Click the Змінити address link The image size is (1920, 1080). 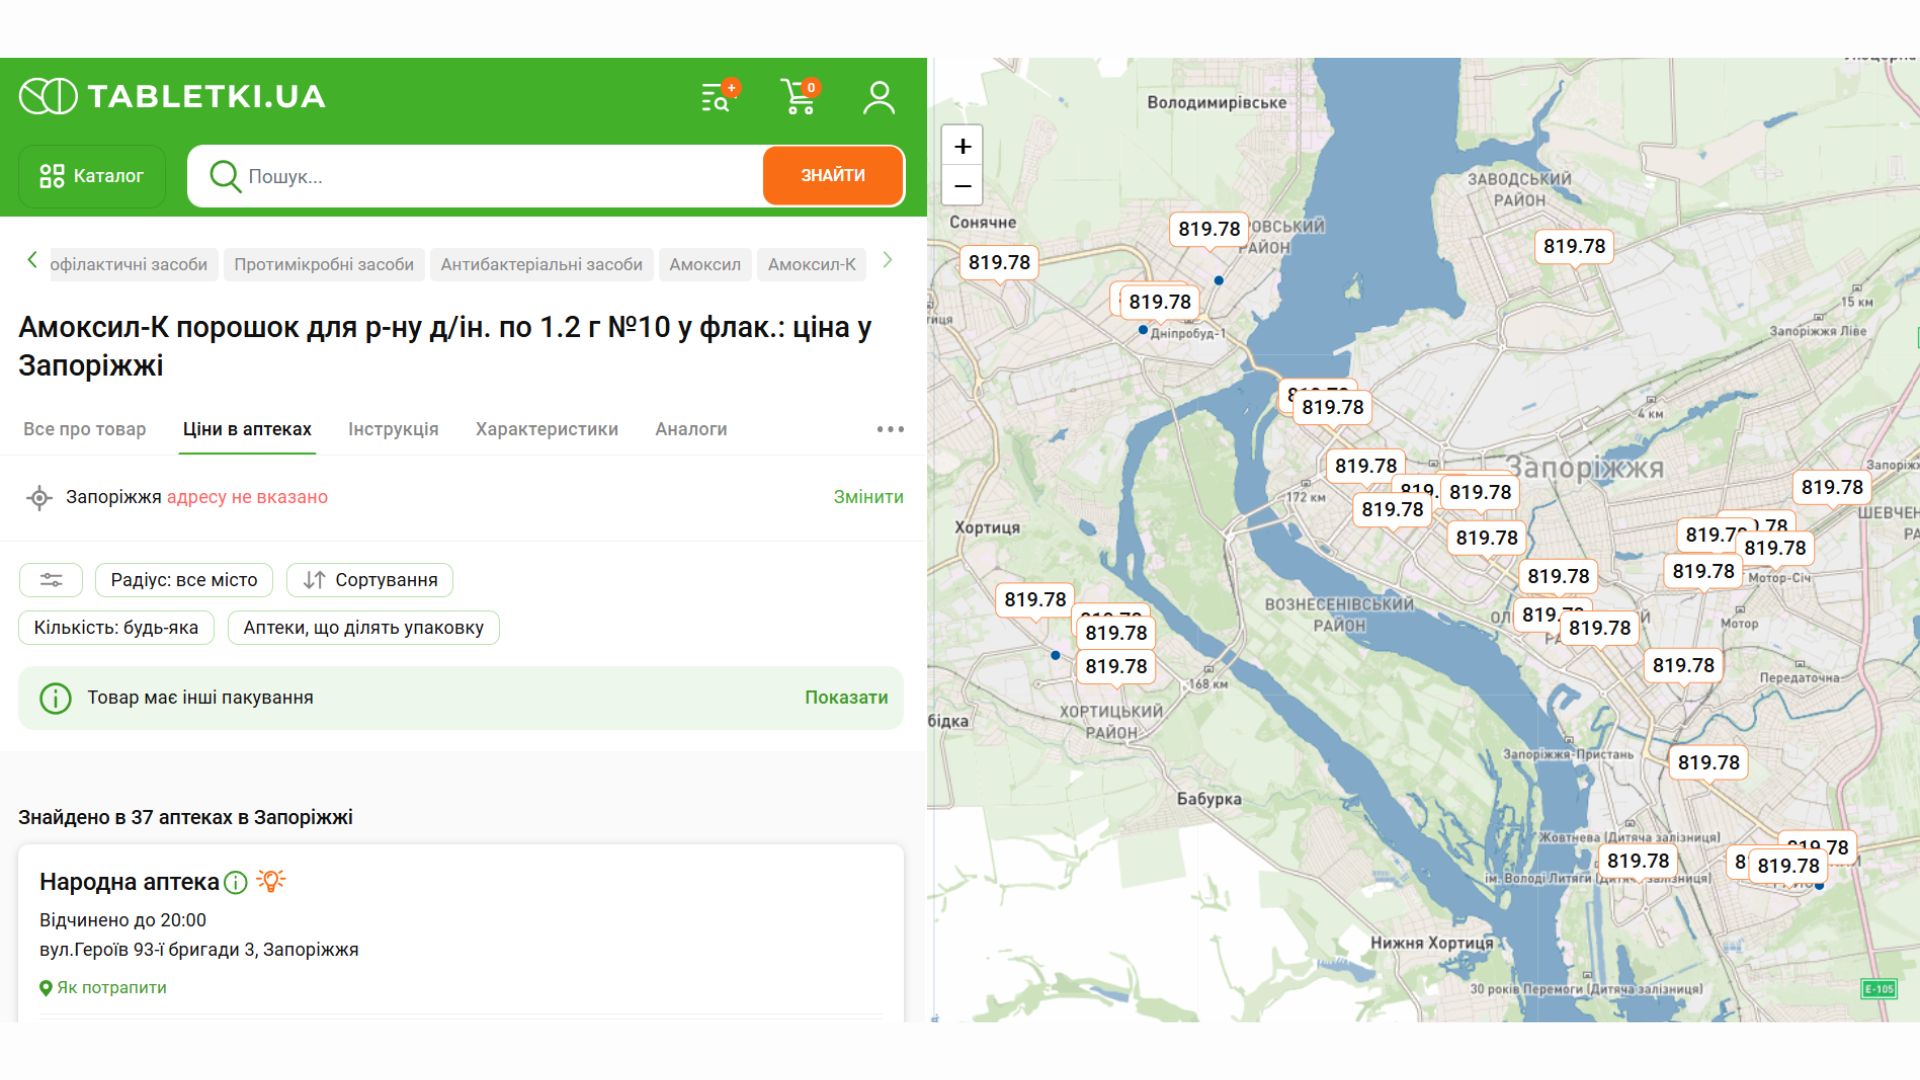pos(868,497)
